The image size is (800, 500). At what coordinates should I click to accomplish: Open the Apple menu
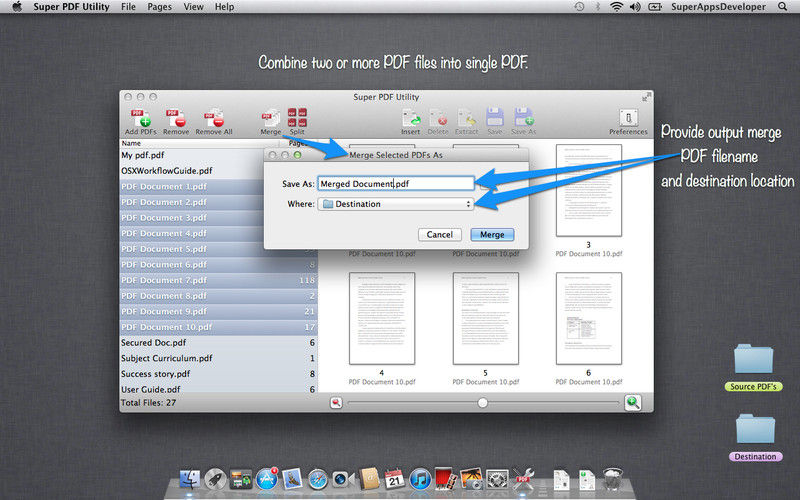pyautogui.click(x=17, y=7)
